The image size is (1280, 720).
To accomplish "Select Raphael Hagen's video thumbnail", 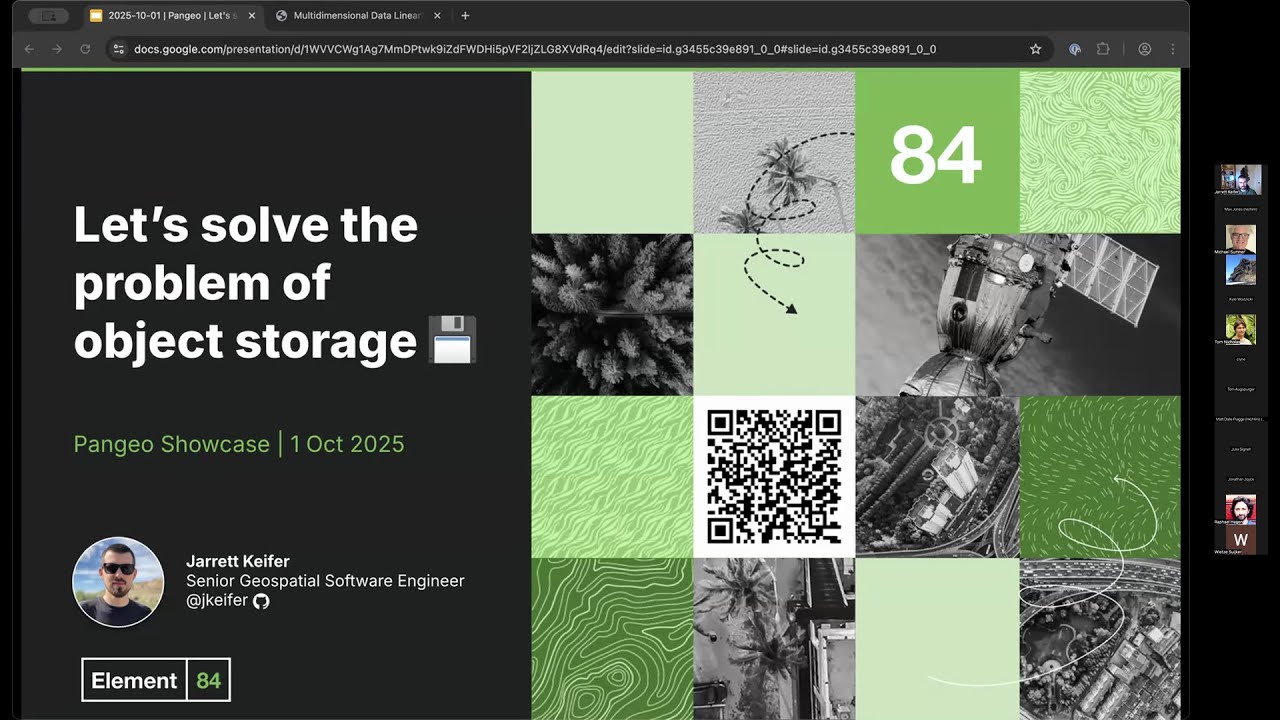I will point(1240,509).
